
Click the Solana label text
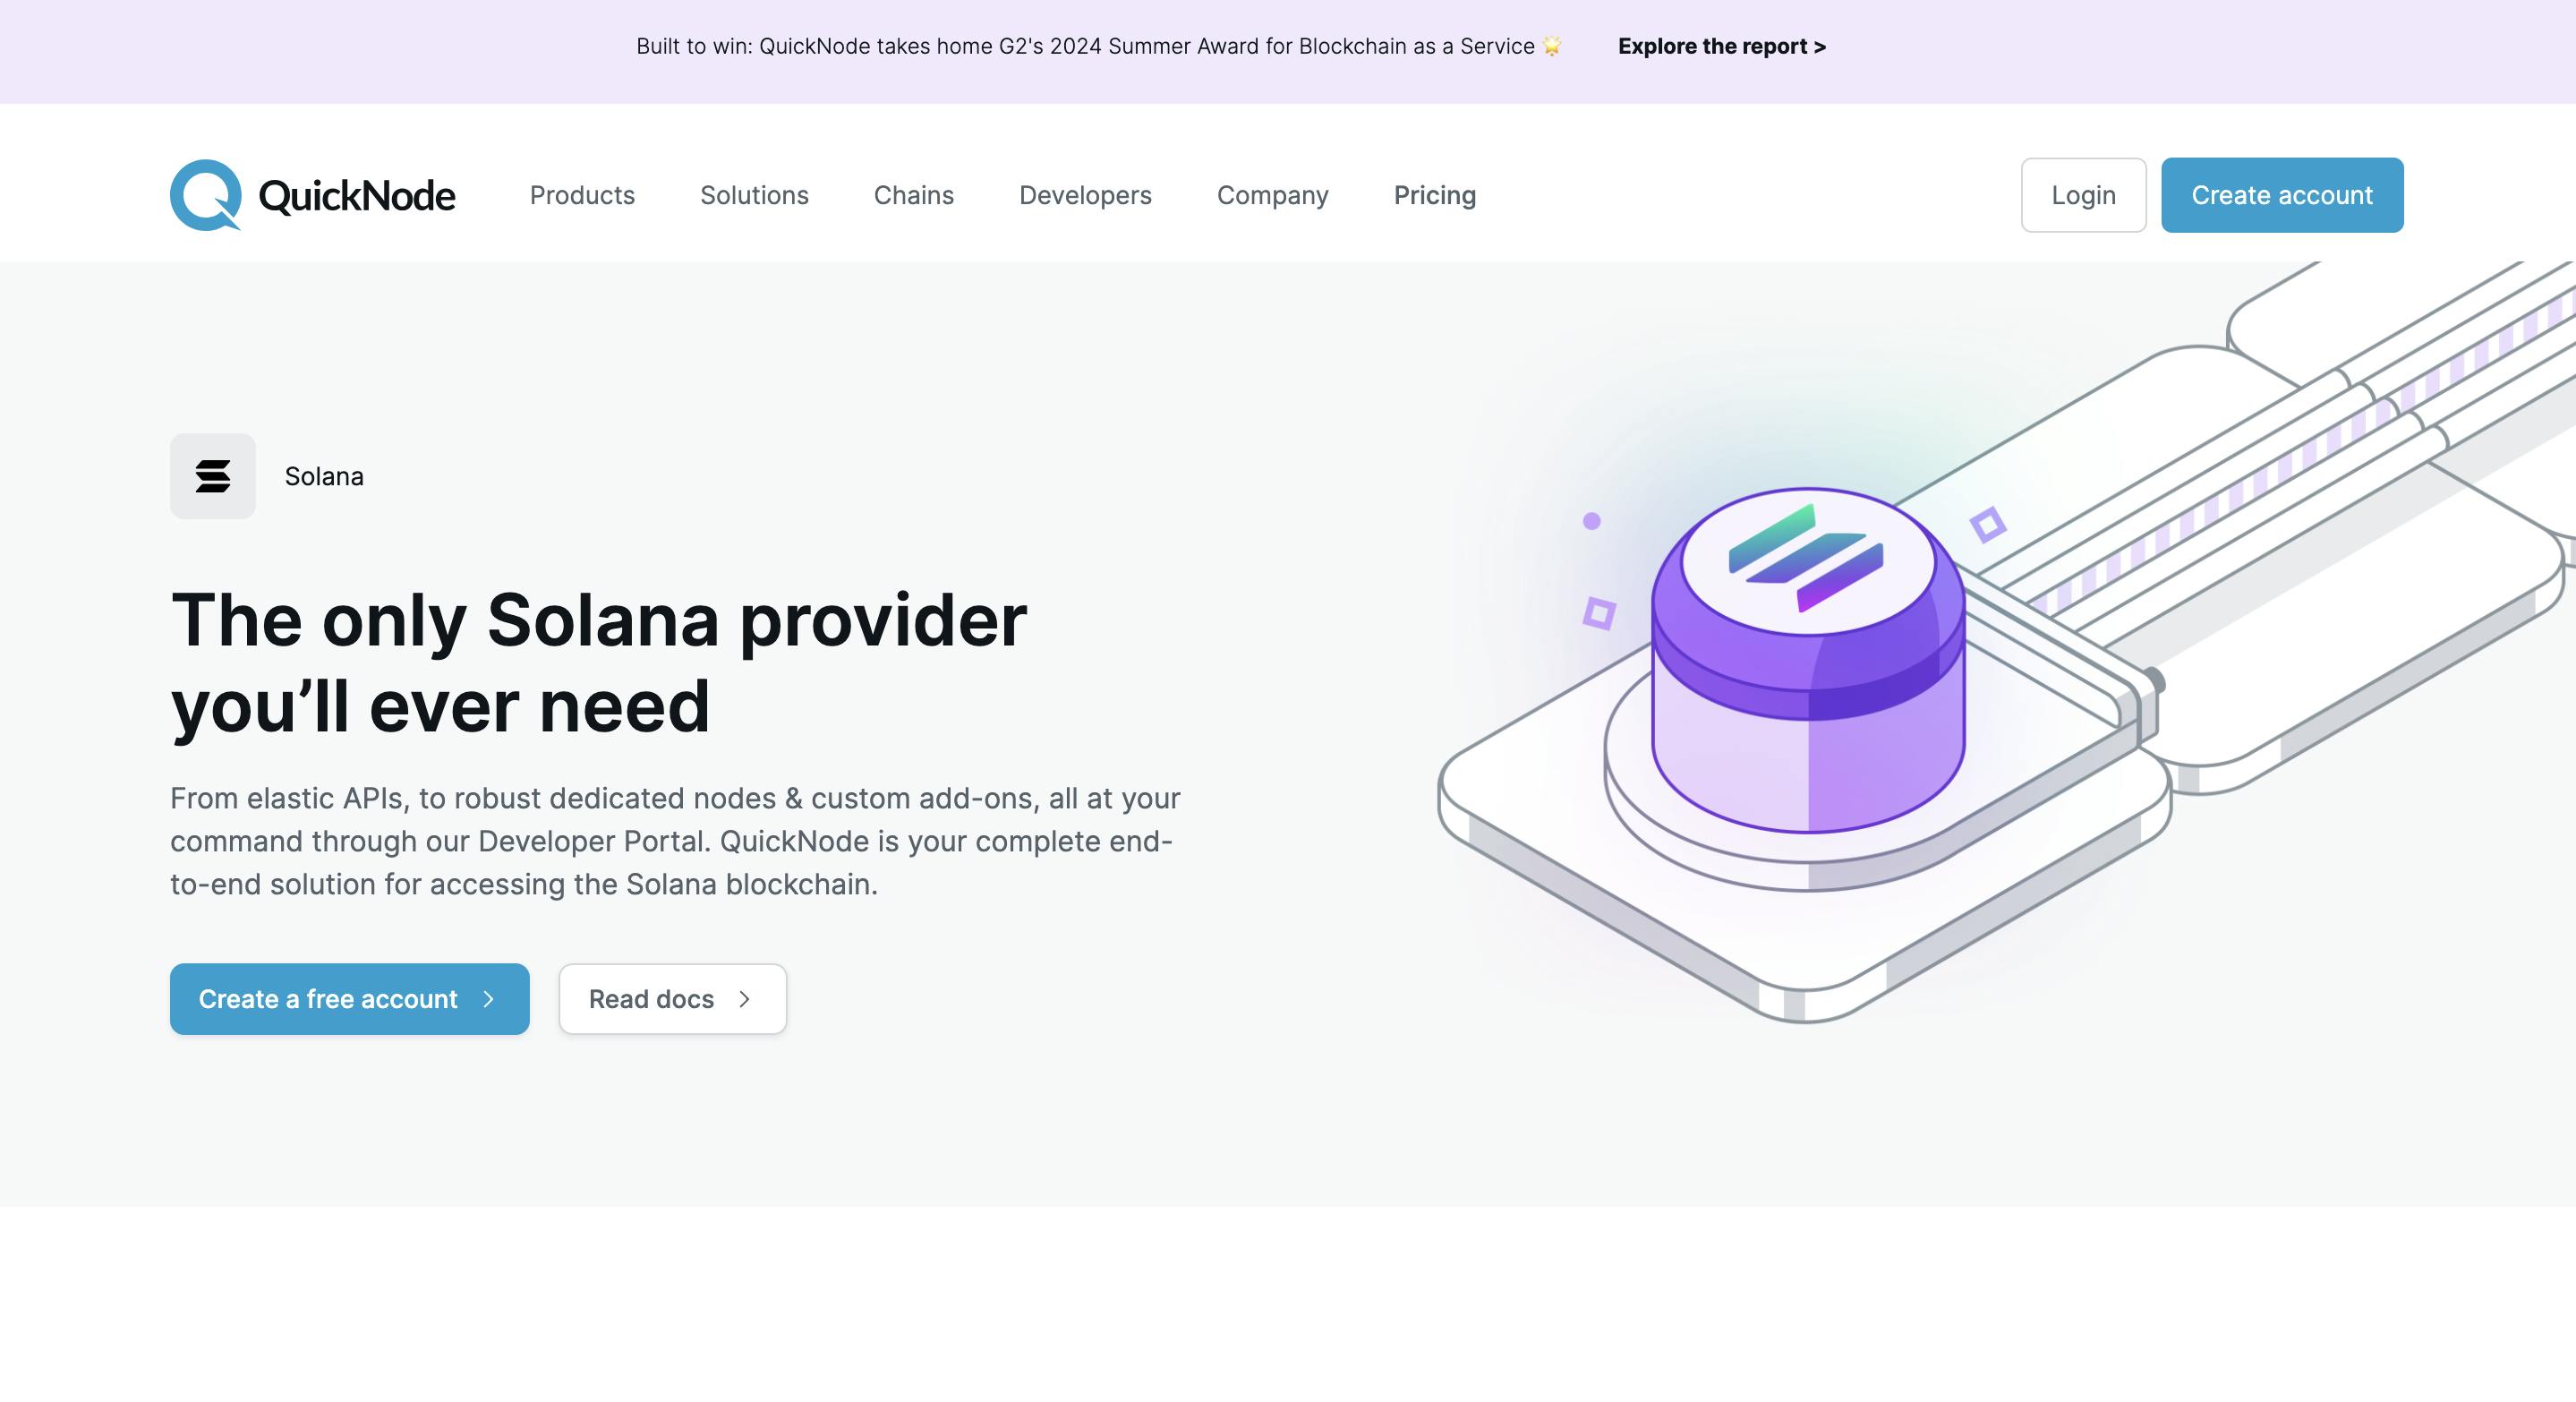pyautogui.click(x=324, y=476)
